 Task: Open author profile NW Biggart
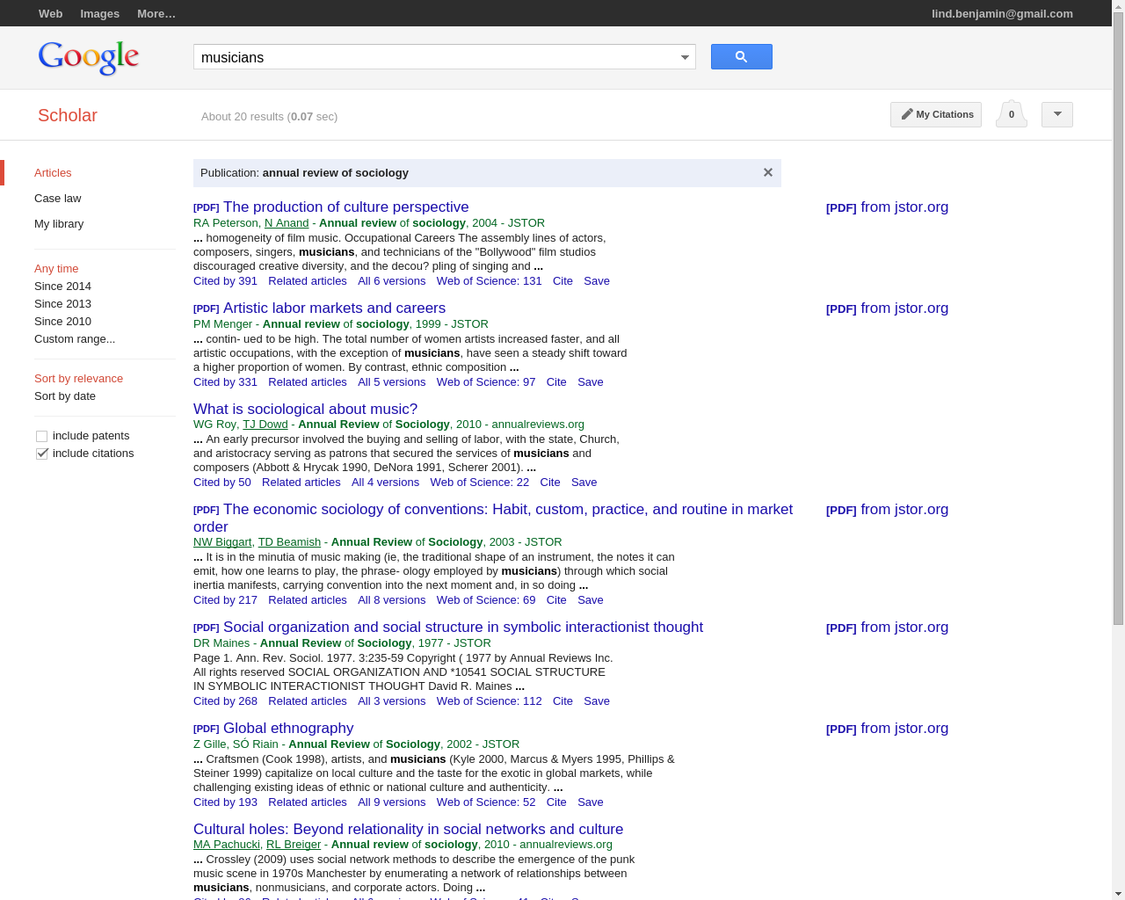[222, 542]
